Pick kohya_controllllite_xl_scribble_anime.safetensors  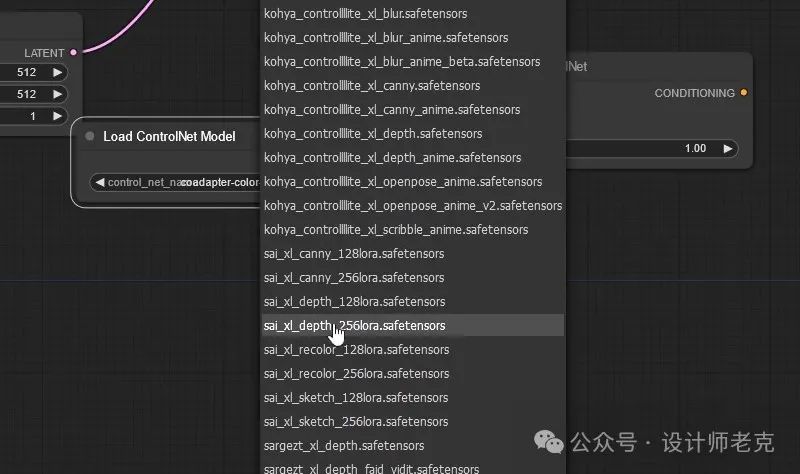tap(412, 230)
